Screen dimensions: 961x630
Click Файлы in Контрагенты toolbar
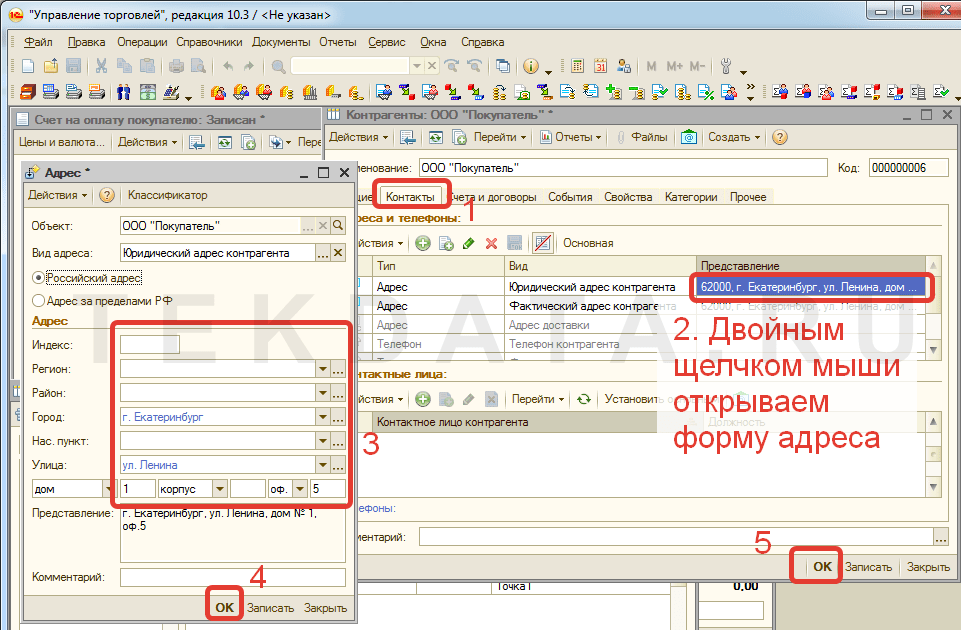[x=642, y=137]
